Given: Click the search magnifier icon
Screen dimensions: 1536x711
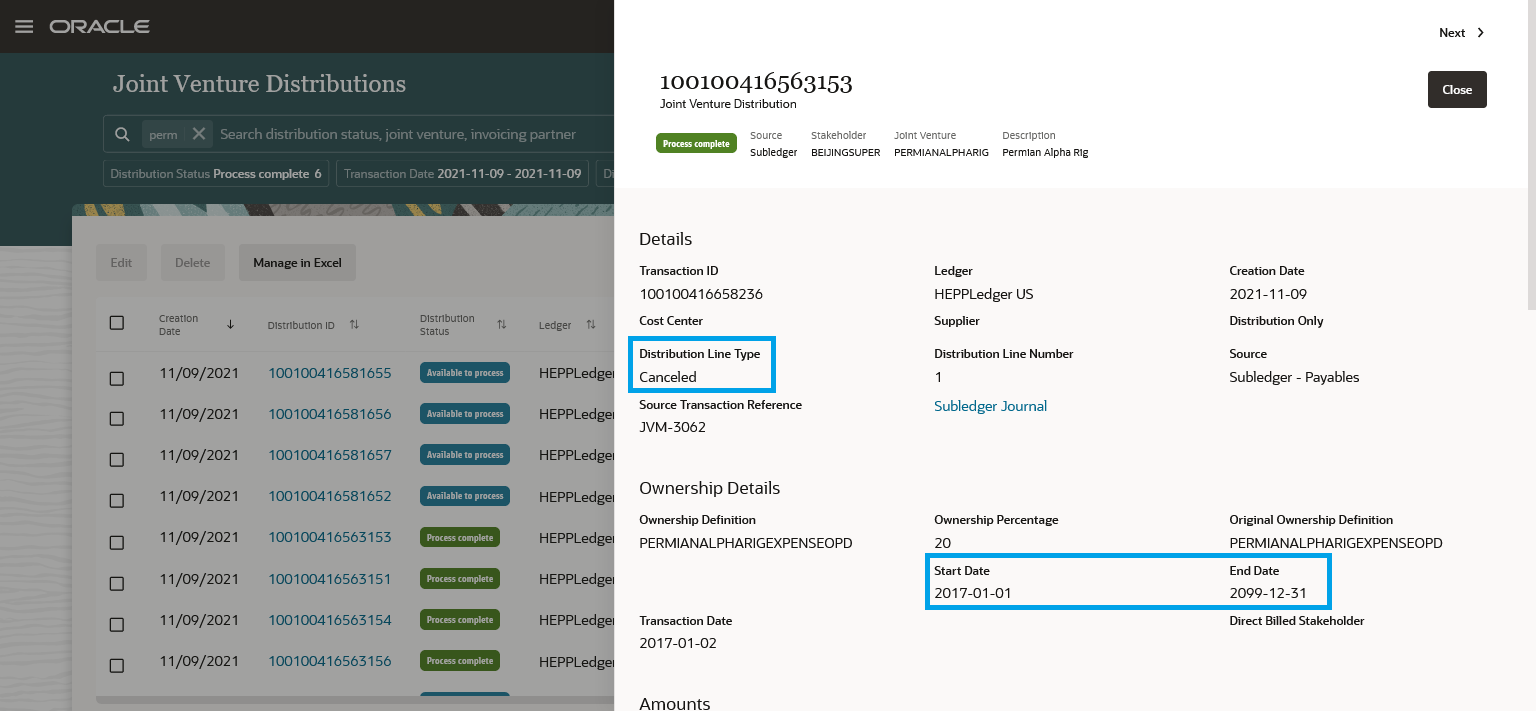Looking at the screenshot, I should tap(122, 134).
